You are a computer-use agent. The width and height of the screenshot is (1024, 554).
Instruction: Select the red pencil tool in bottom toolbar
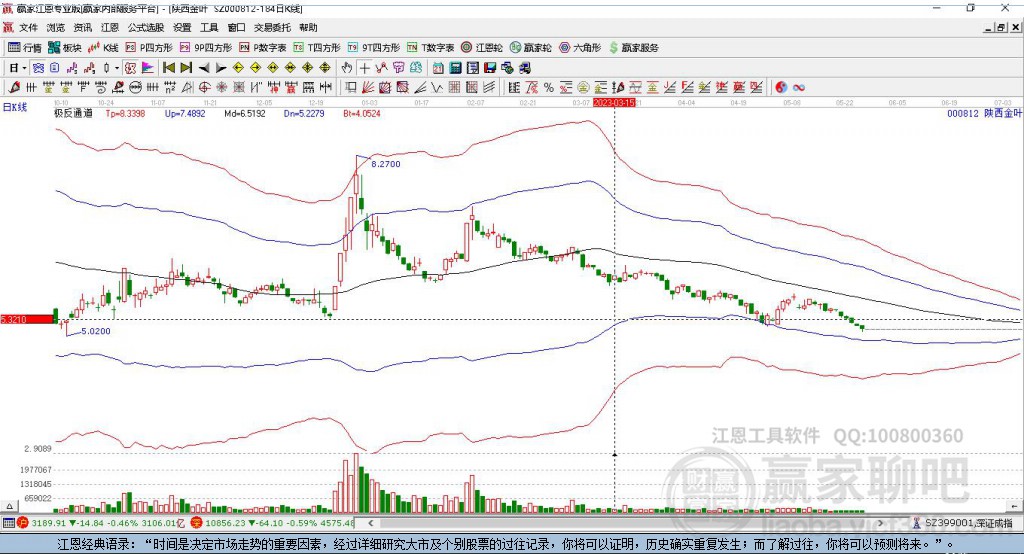(x=14, y=88)
